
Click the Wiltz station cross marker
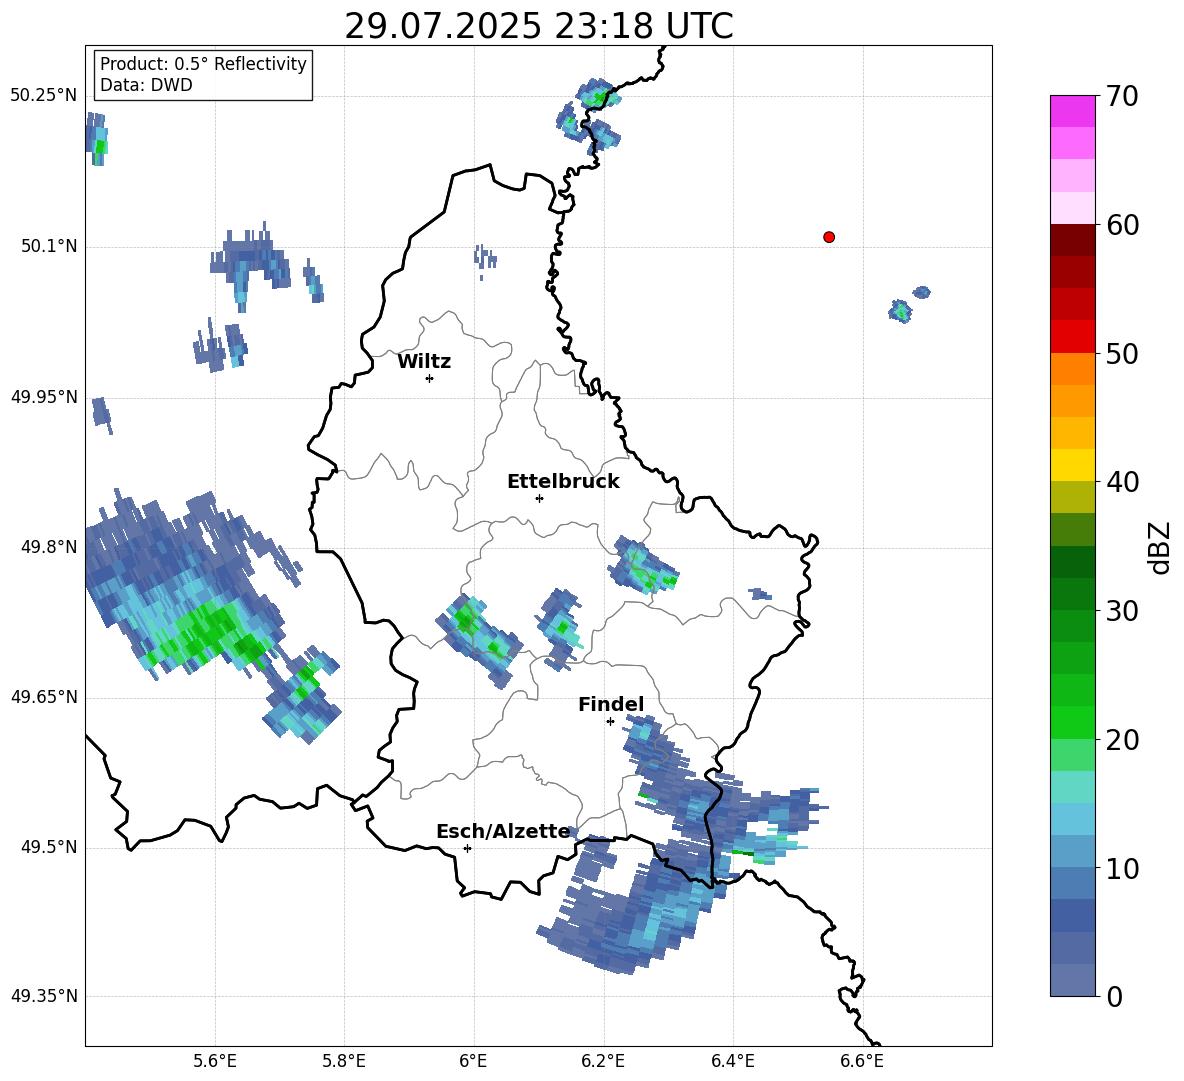(x=430, y=378)
